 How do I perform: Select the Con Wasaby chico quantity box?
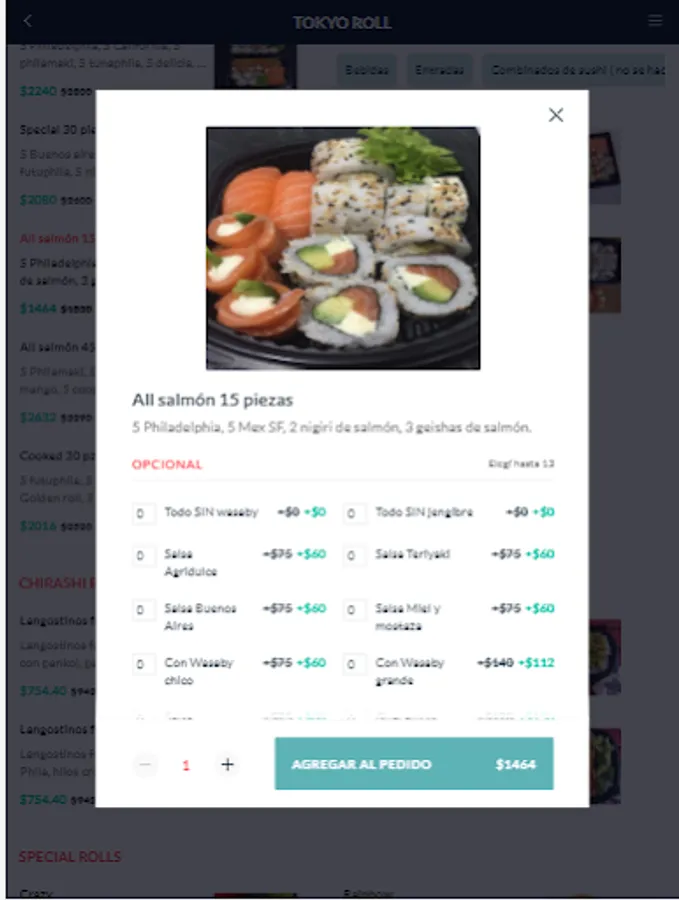tap(141, 664)
